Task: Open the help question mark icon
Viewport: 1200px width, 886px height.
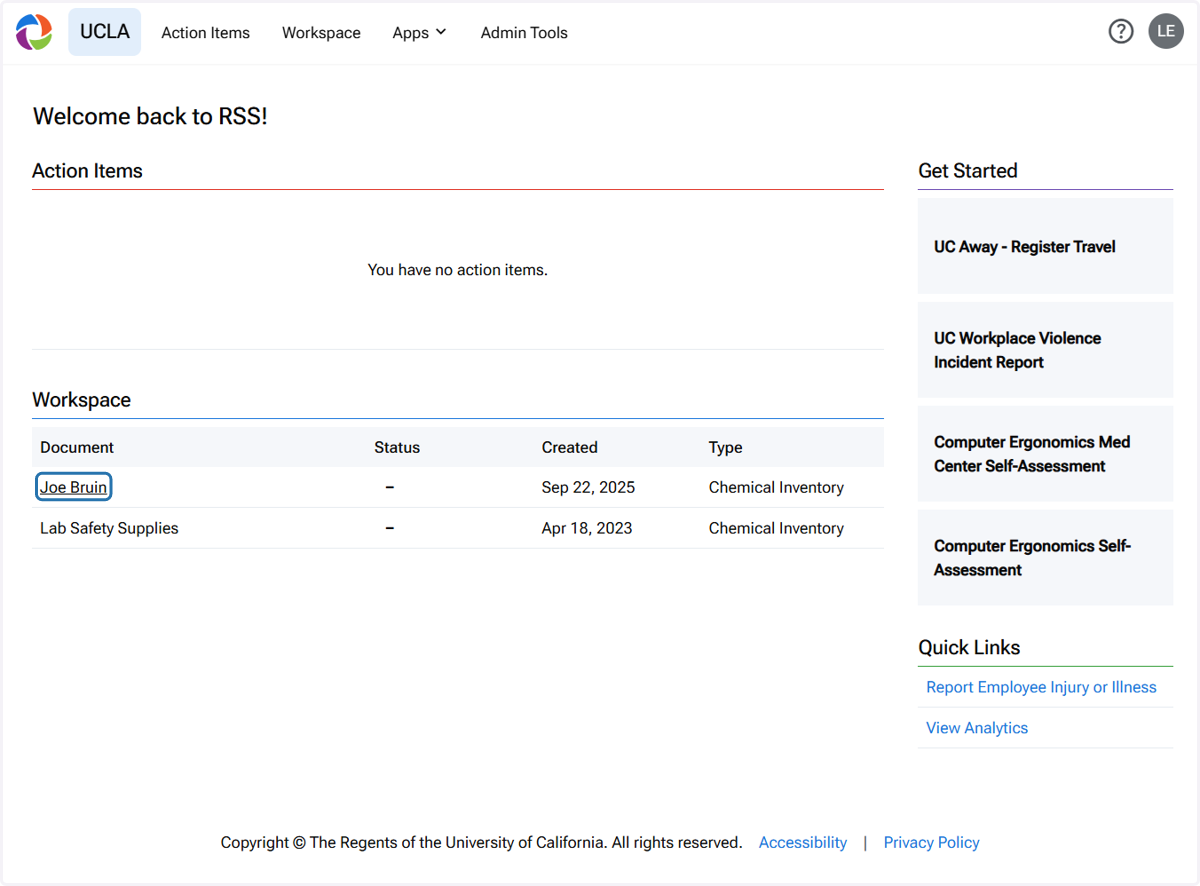Action: click(x=1121, y=32)
